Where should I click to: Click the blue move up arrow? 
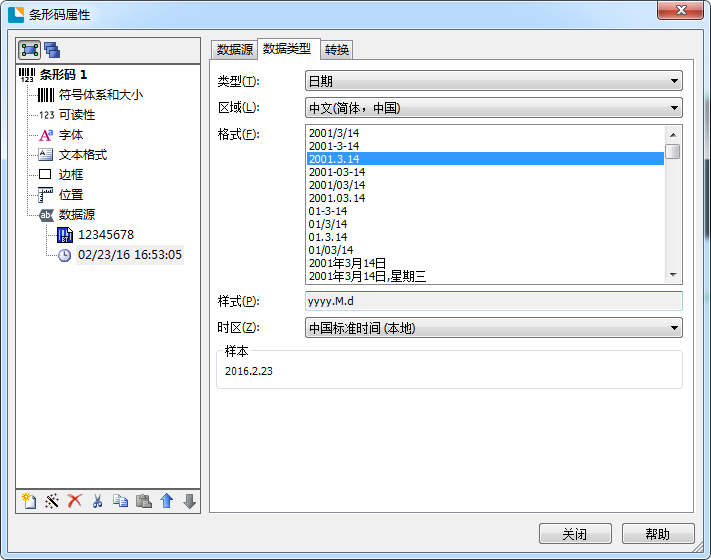click(x=167, y=500)
